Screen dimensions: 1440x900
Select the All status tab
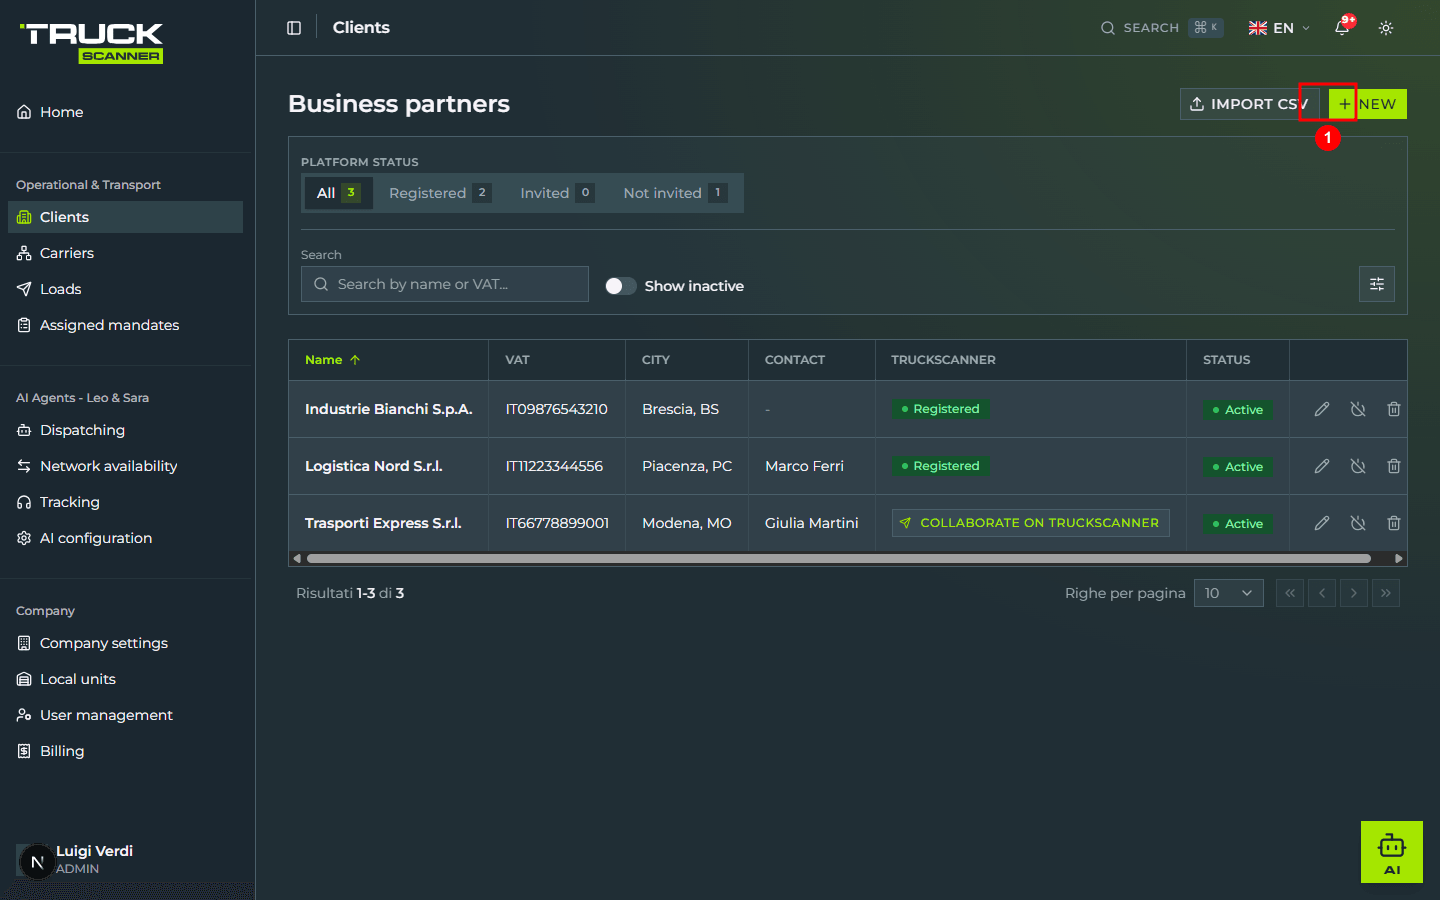[339, 193]
